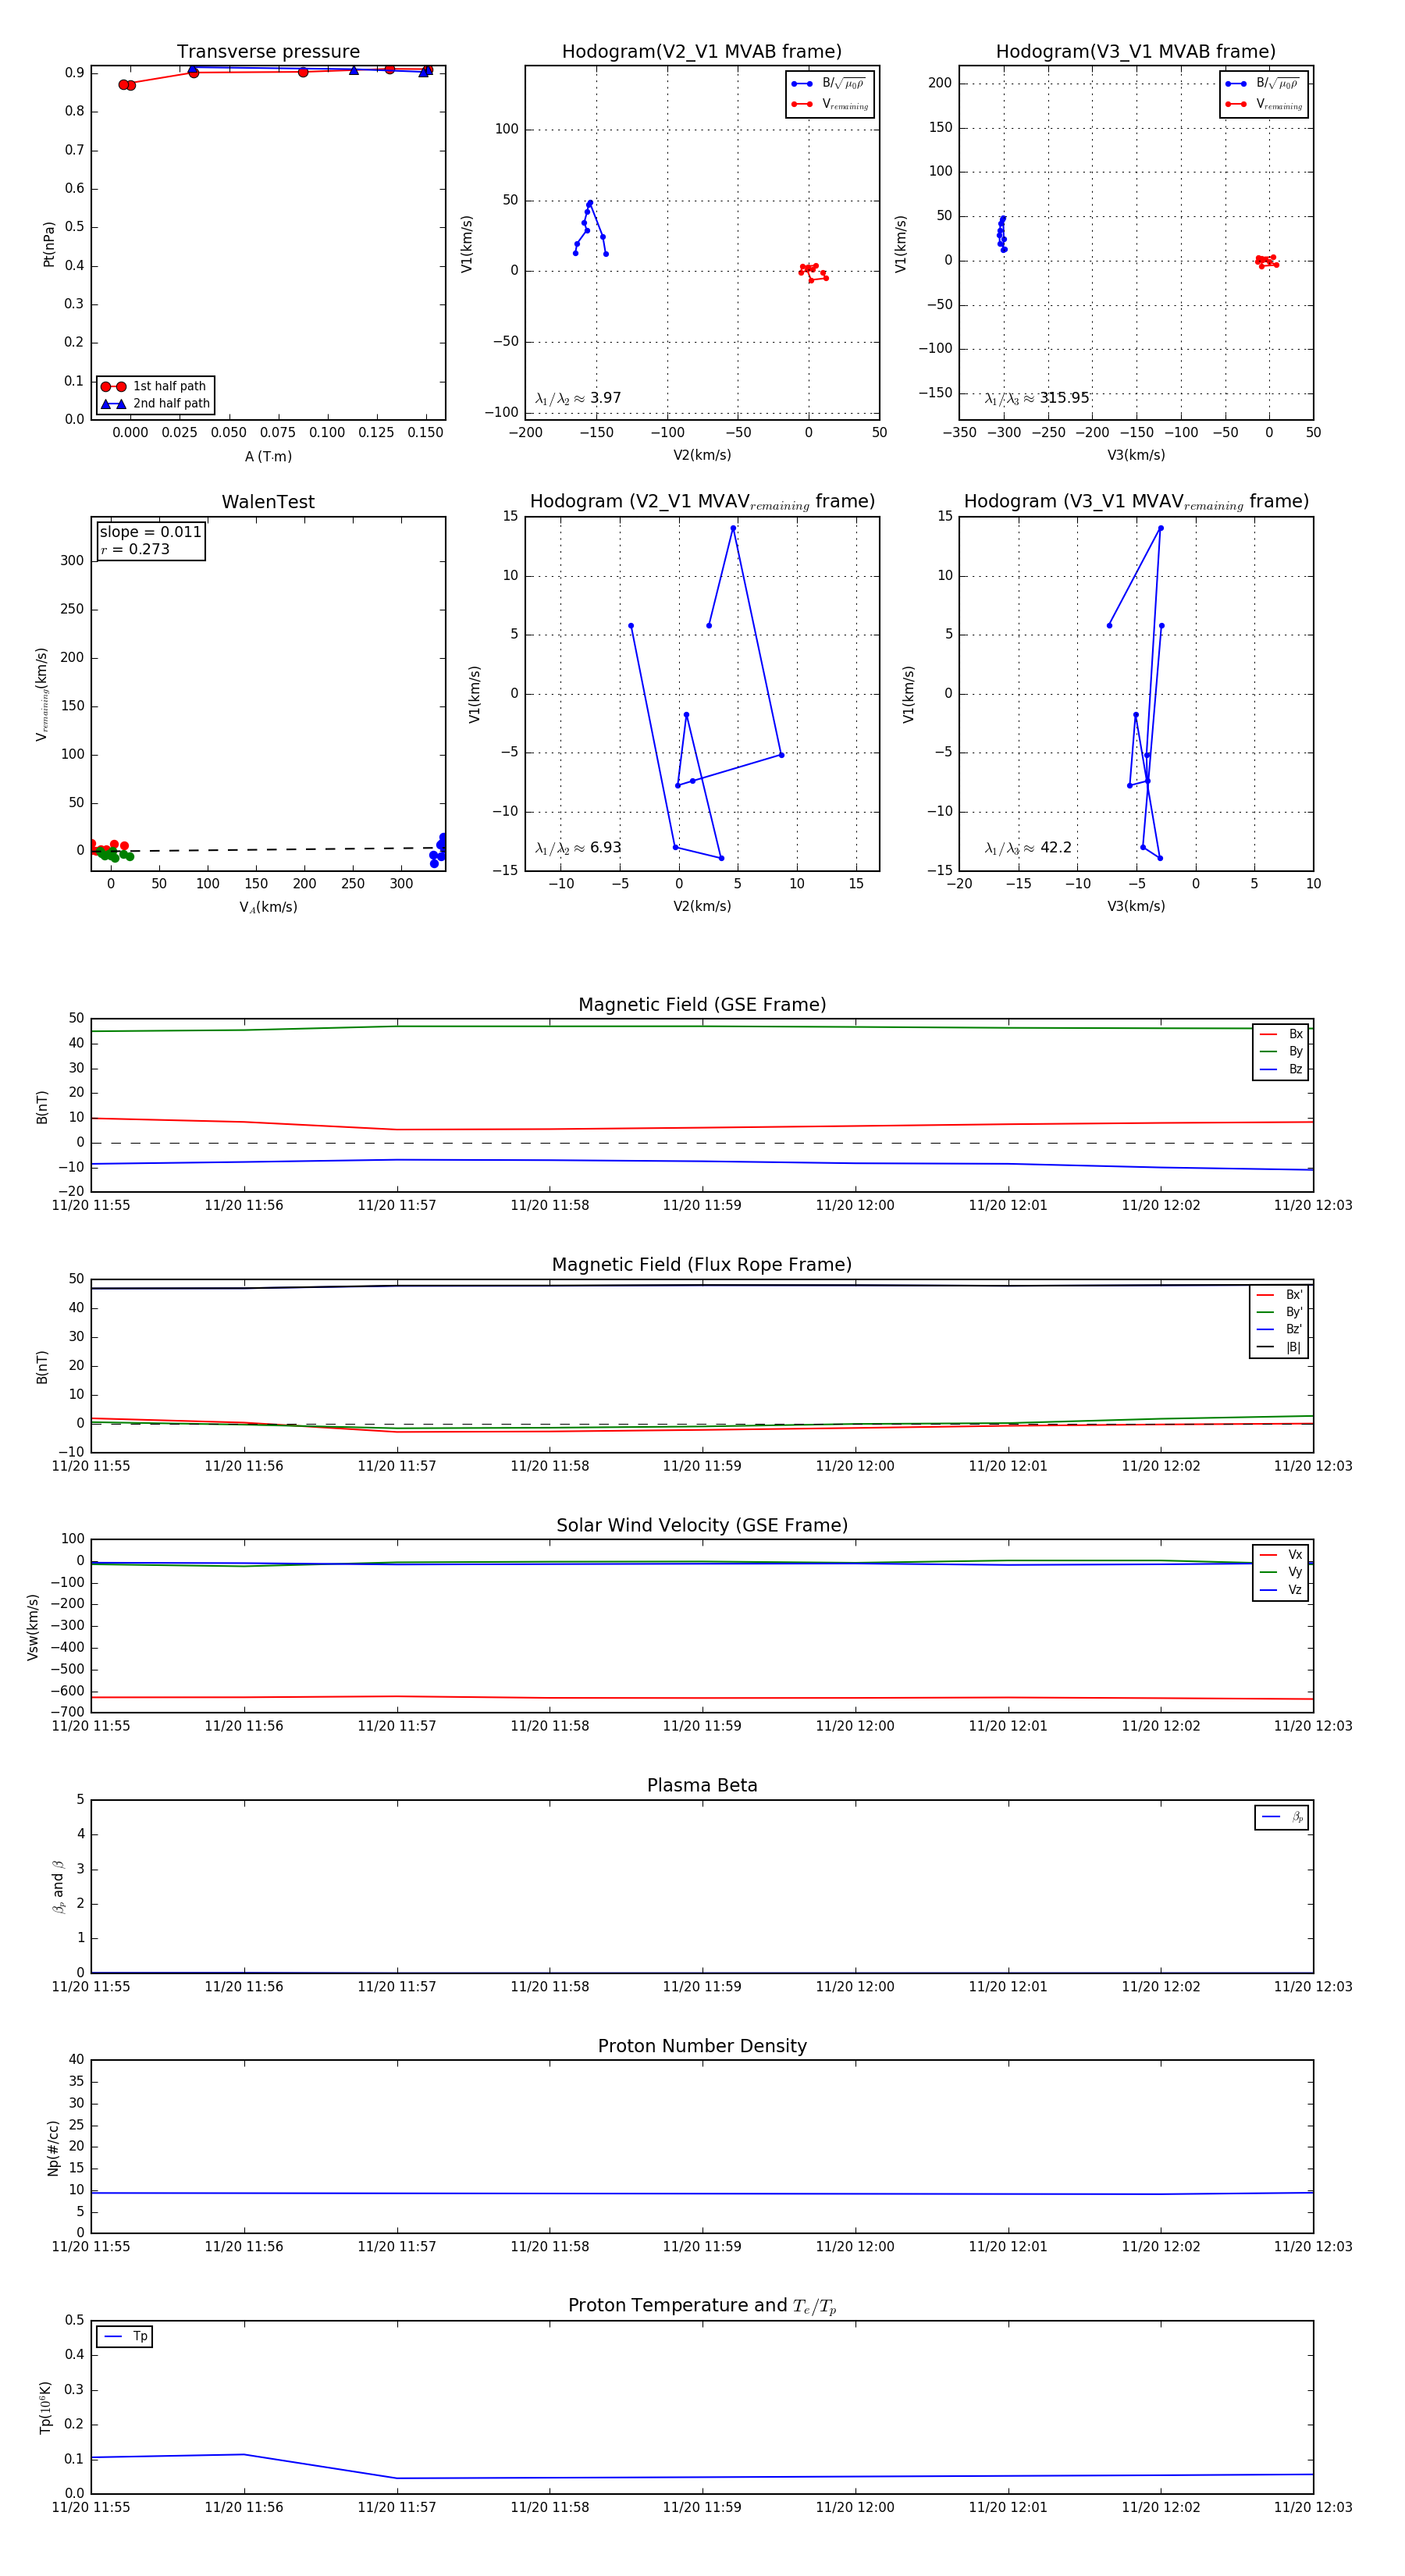Click the '11/20 12:03' tick under Proton Number Density

(1313, 2247)
